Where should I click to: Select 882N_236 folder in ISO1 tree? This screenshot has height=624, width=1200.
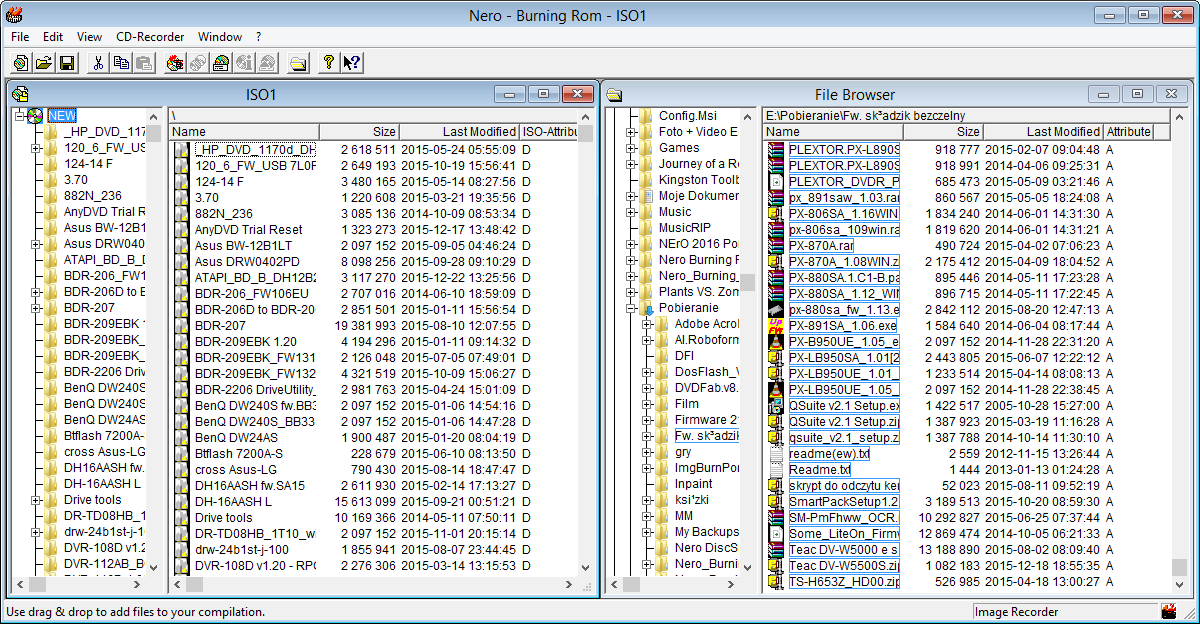pyautogui.click(x=93, y=196)
